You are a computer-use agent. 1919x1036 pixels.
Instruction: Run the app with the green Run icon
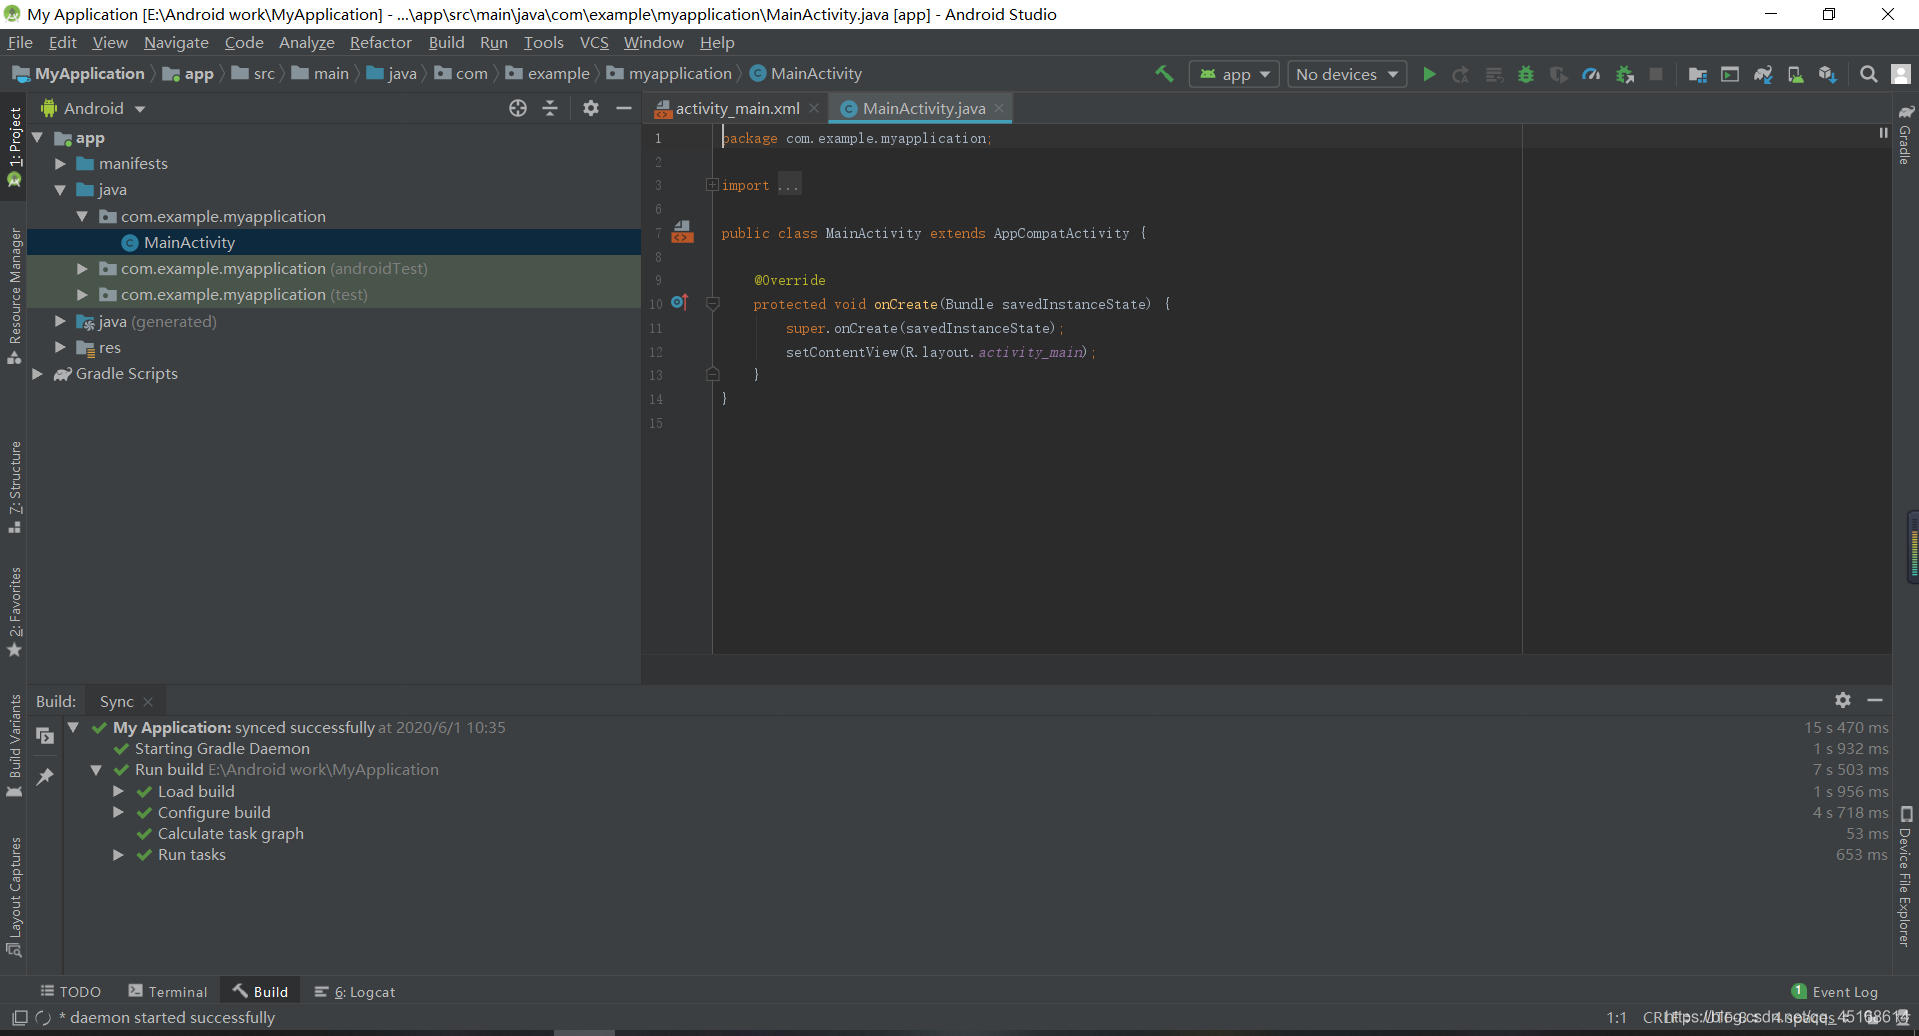1429,73
